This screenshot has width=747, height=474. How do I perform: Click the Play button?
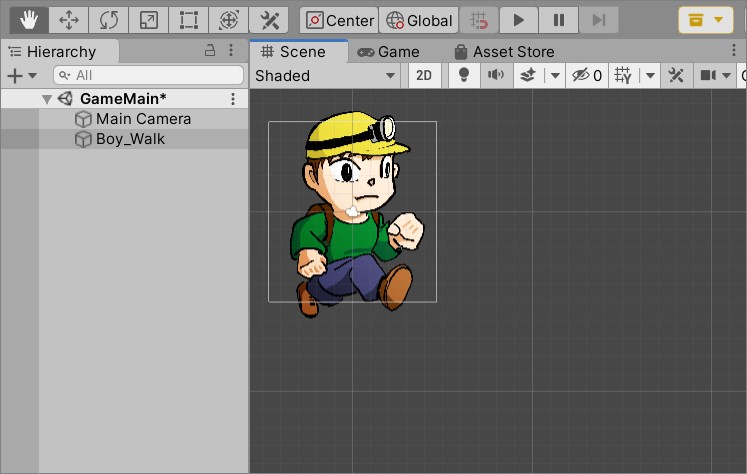[x=518, y=20]
